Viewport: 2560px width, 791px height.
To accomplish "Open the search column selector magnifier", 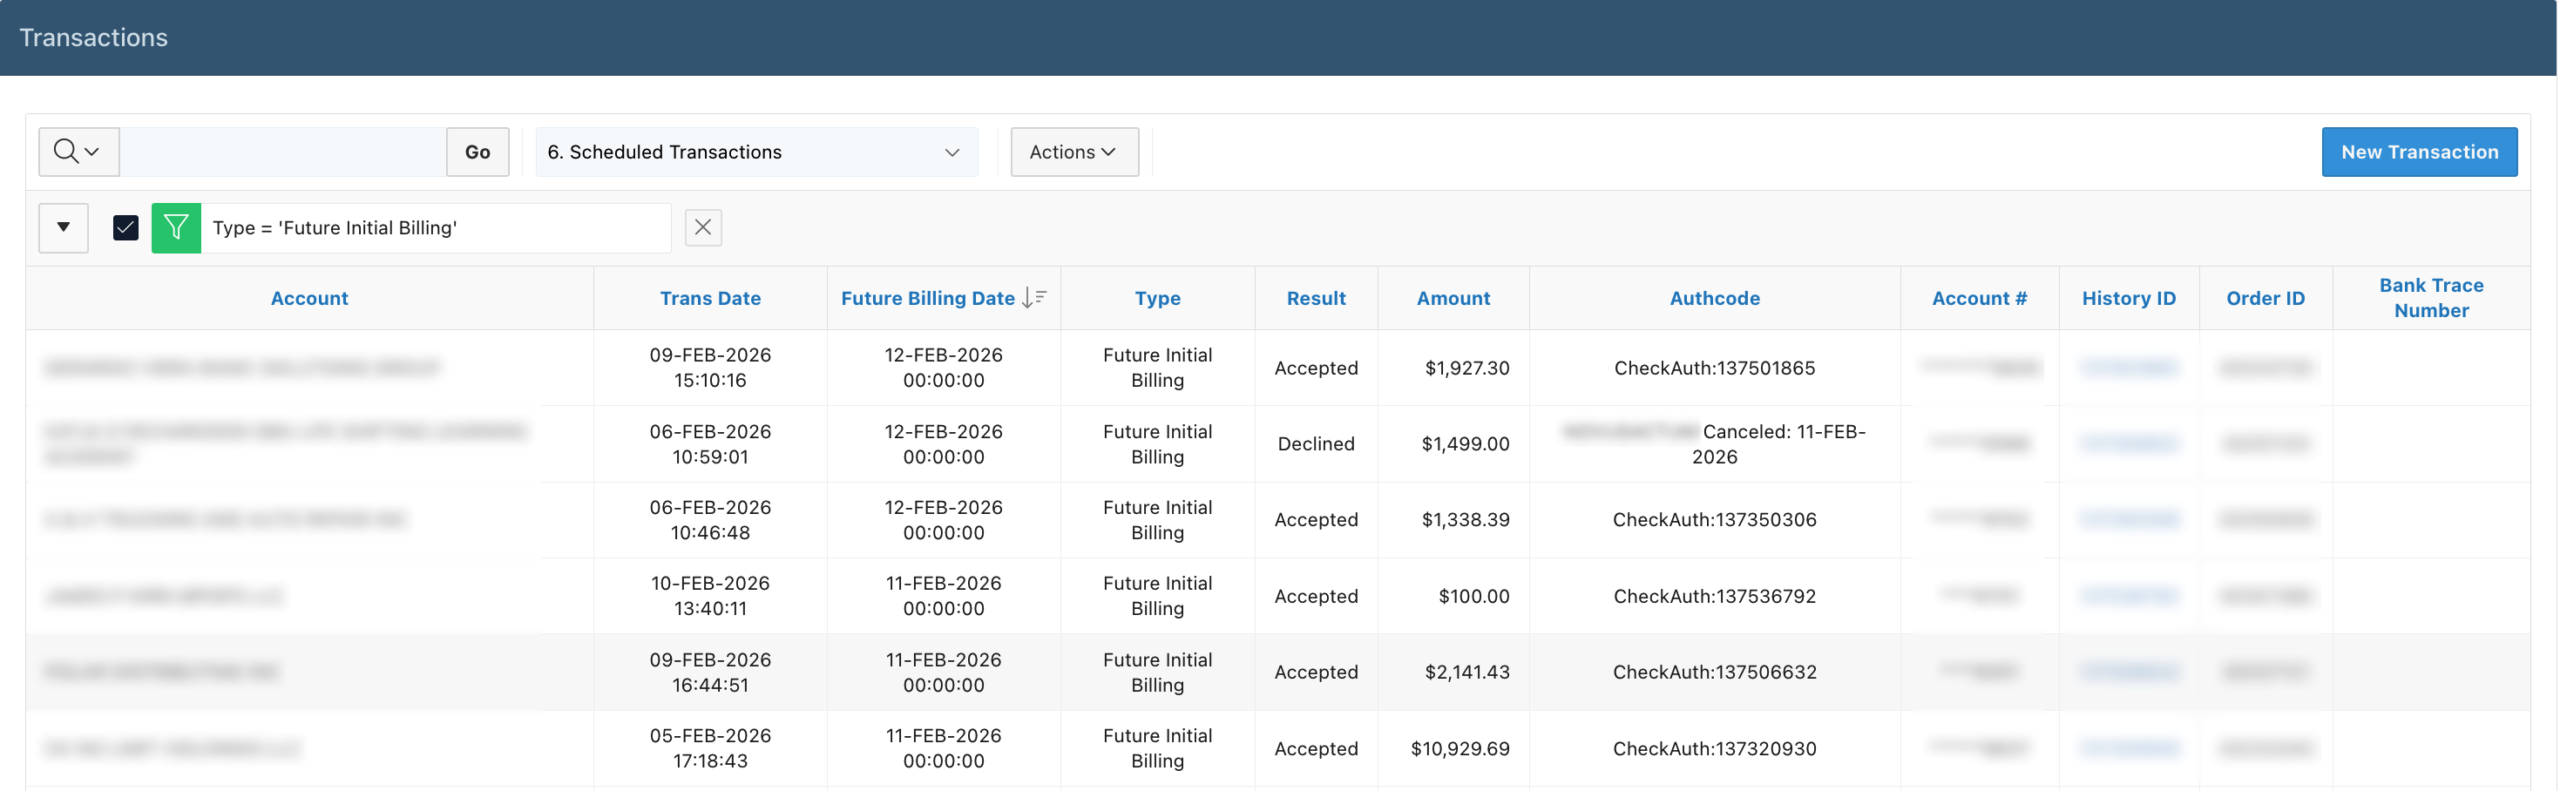I will (x=78, y=152).
